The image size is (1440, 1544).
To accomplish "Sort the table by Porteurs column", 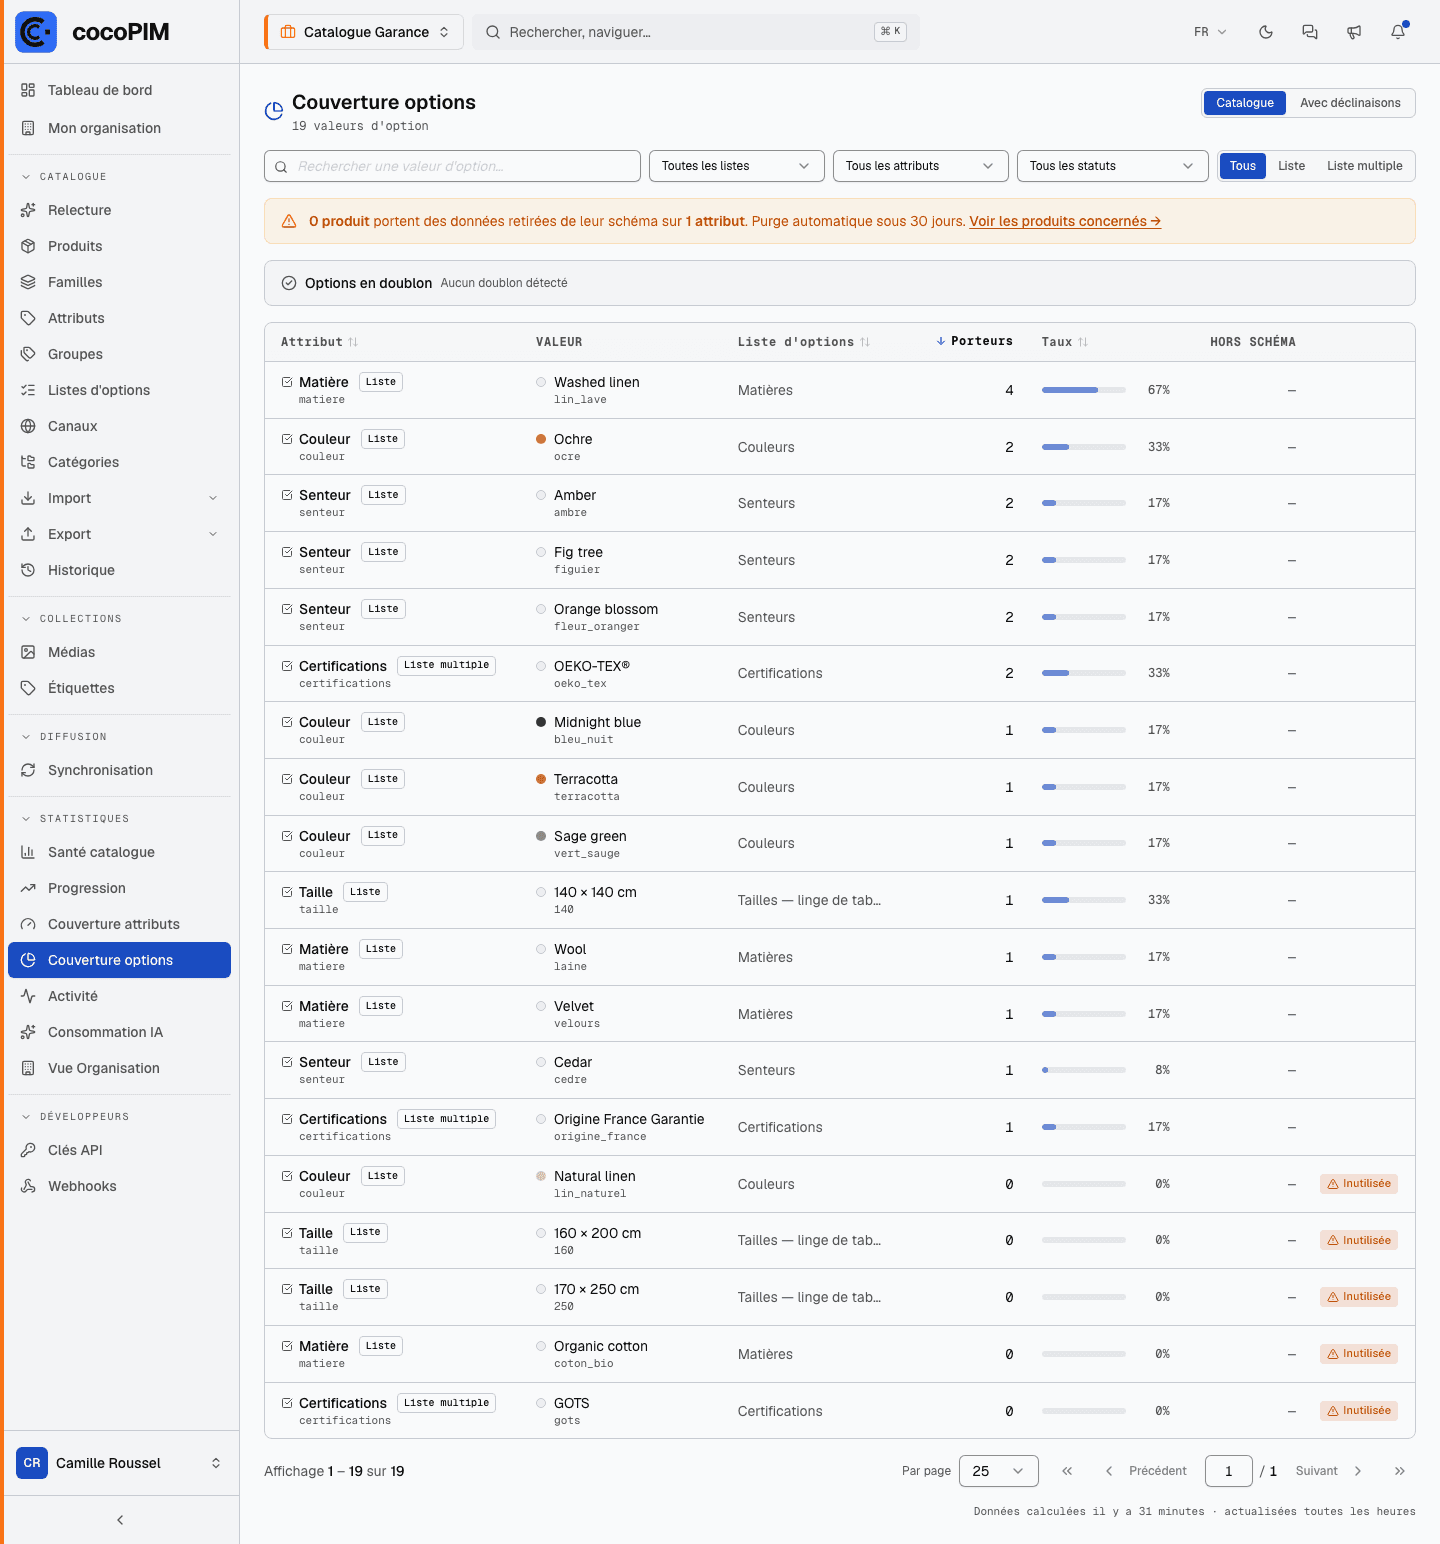I will [975, 341].
